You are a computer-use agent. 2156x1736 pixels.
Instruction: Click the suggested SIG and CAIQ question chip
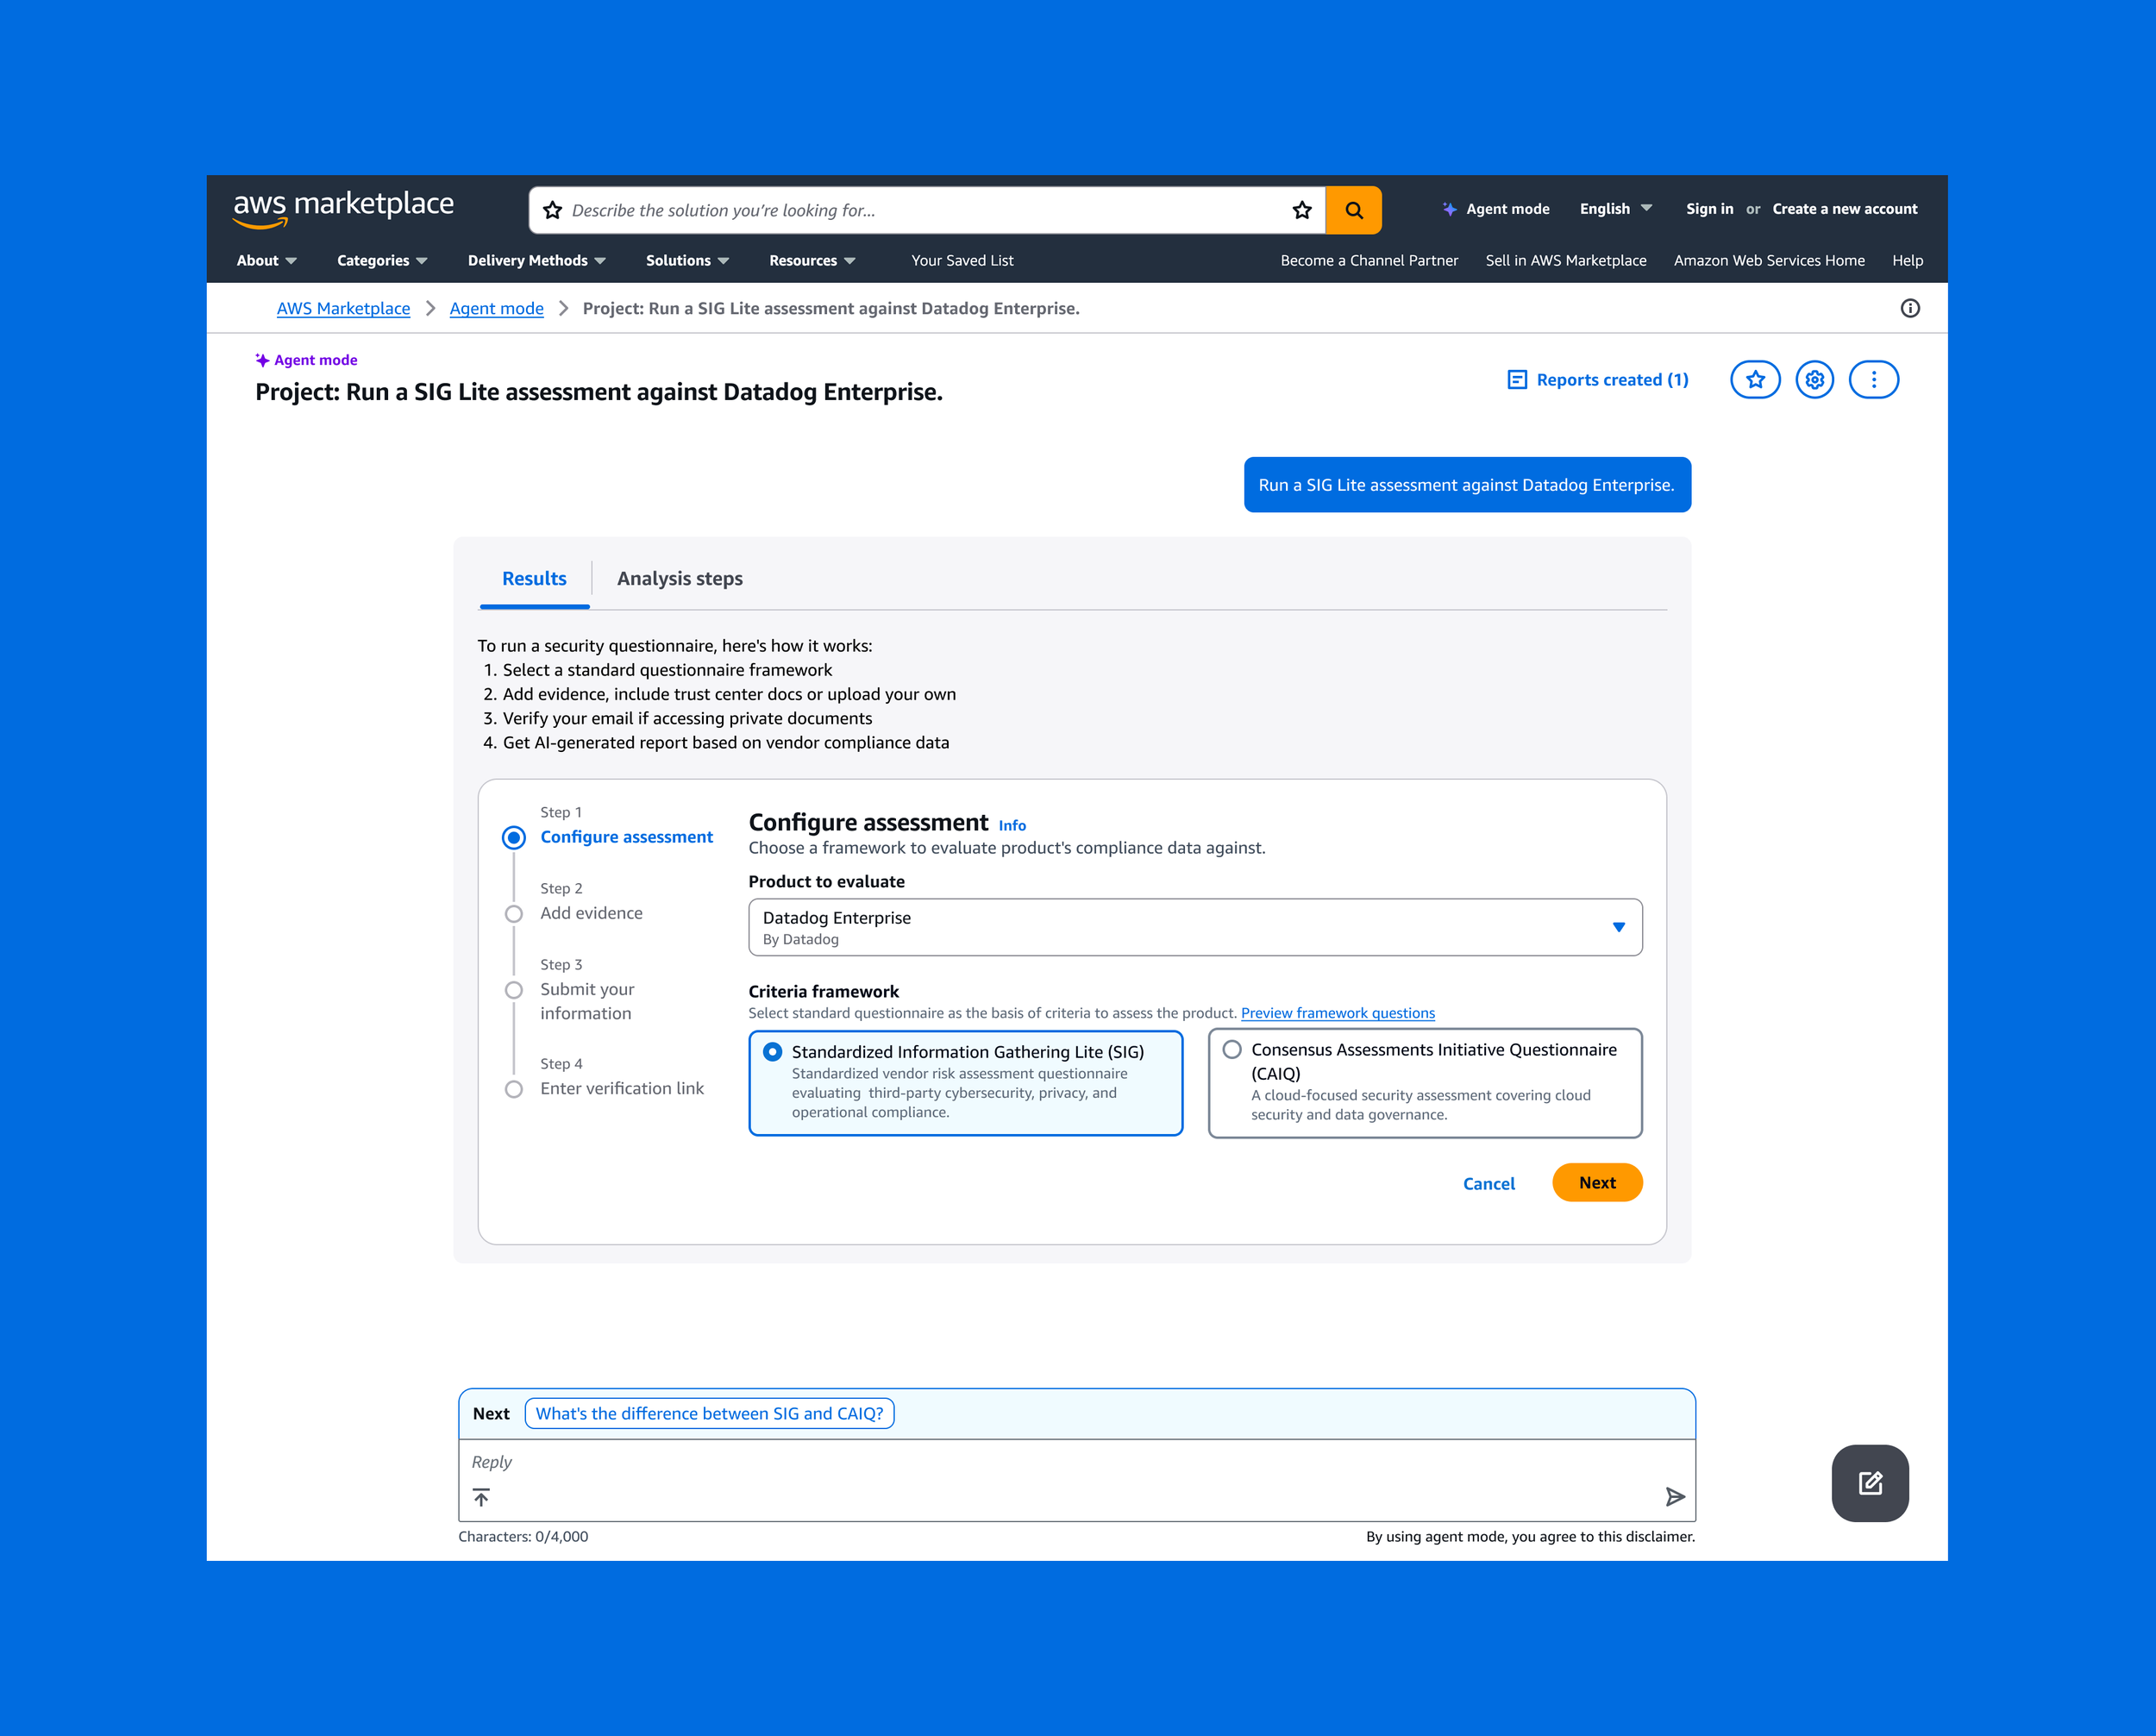click(x=709, y=1413)
